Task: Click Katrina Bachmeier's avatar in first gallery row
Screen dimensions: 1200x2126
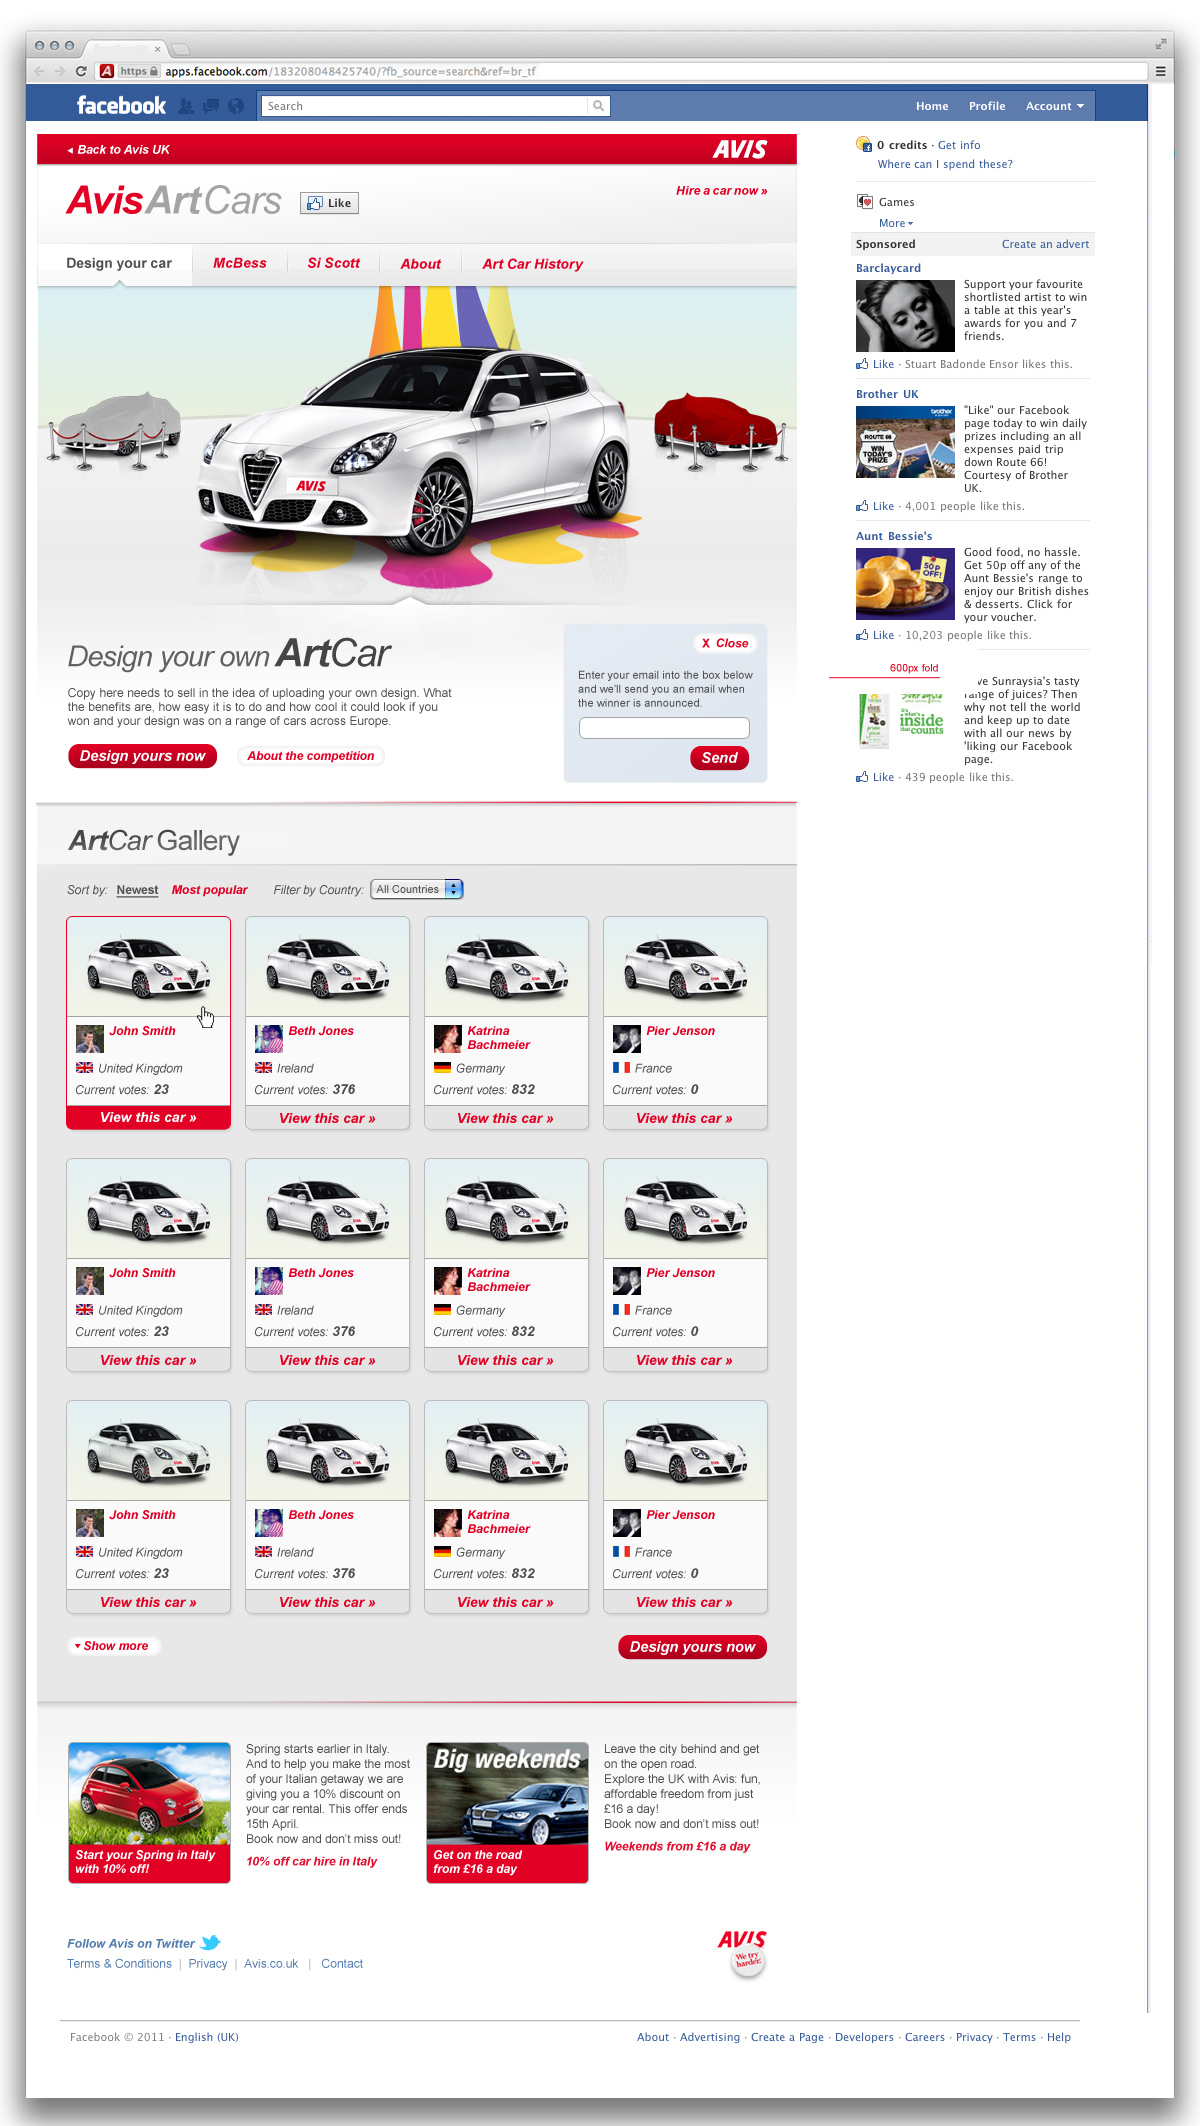Action: pyautogui.click(x=448, y=1039)
